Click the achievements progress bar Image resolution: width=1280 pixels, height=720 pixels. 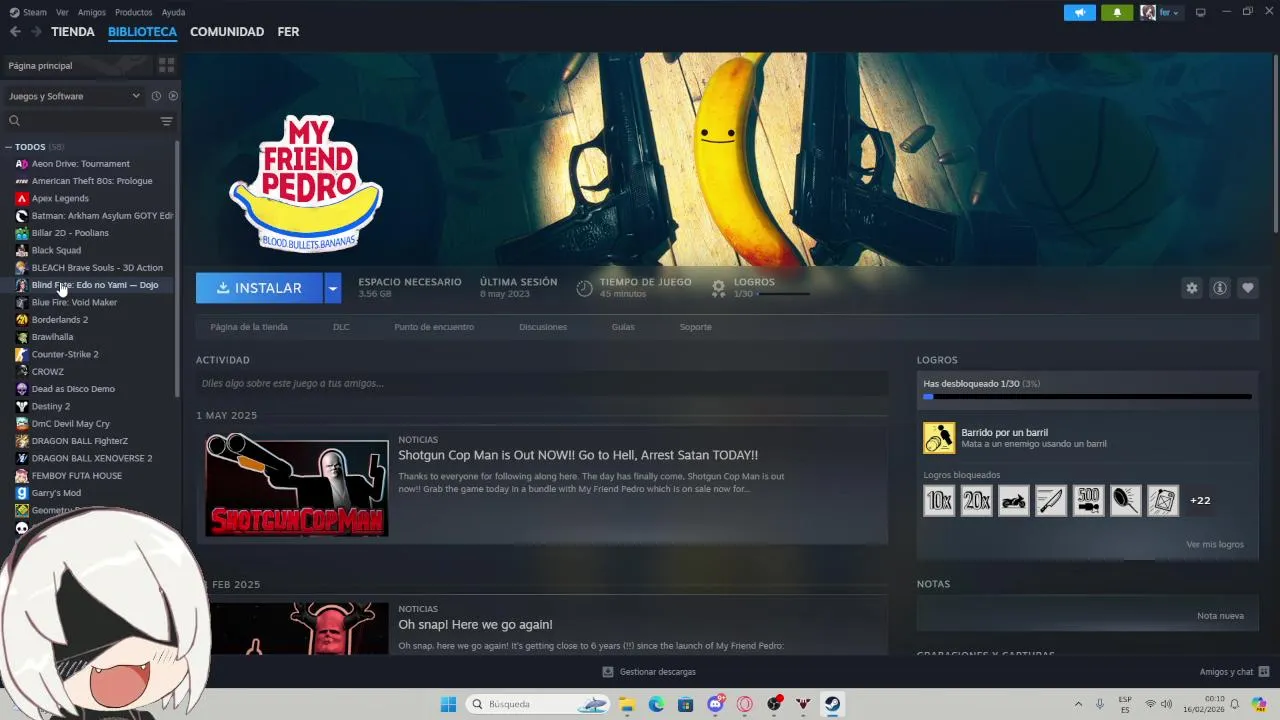1087,397
